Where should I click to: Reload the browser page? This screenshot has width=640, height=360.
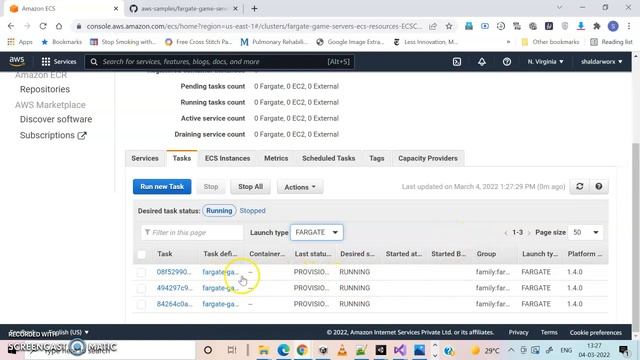click(x=43, y=26)
